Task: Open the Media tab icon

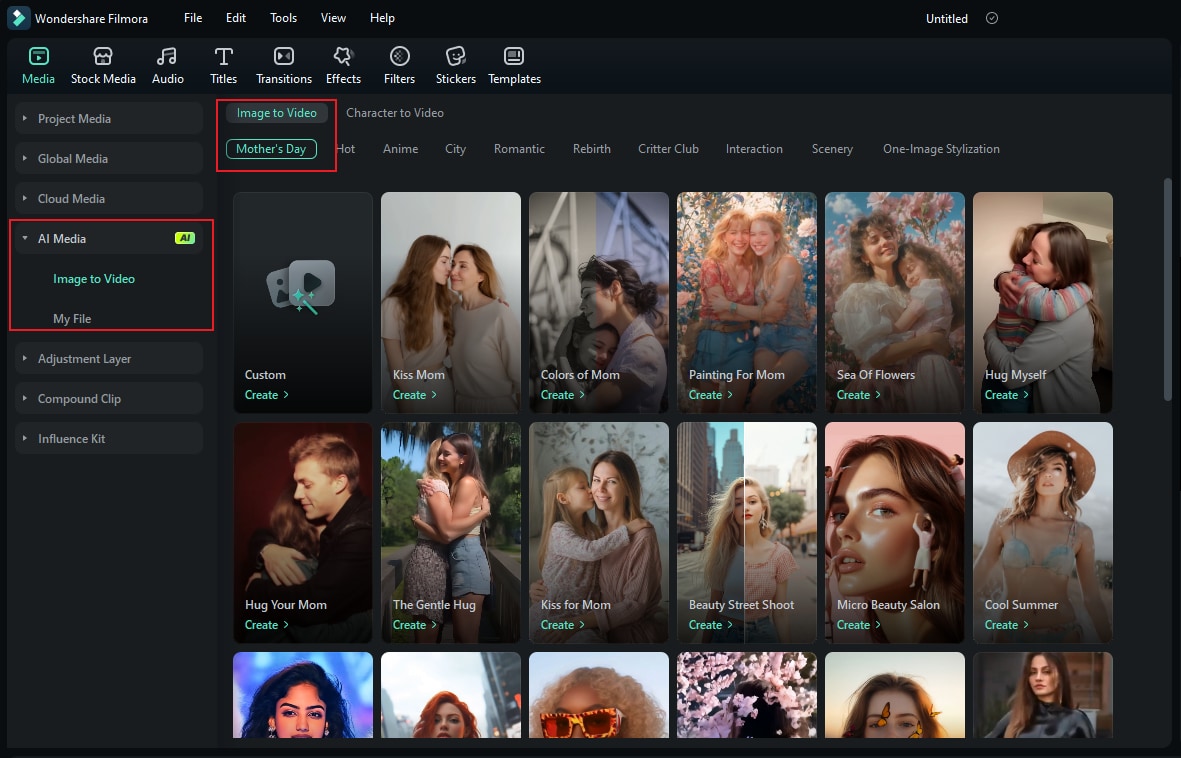Action: (38, 57)
